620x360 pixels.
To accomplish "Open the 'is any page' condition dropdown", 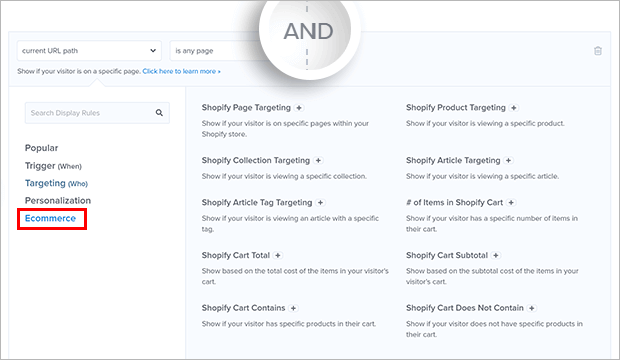I will coord(217,51).
